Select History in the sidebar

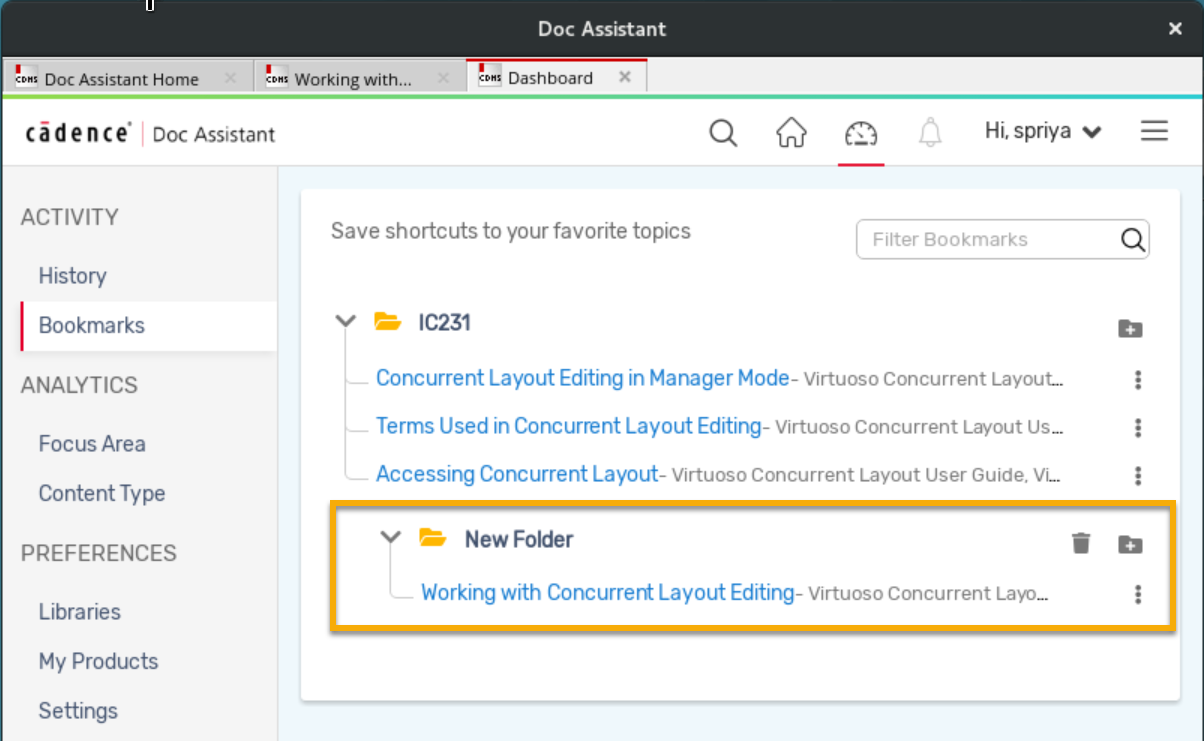pos(72,276)
